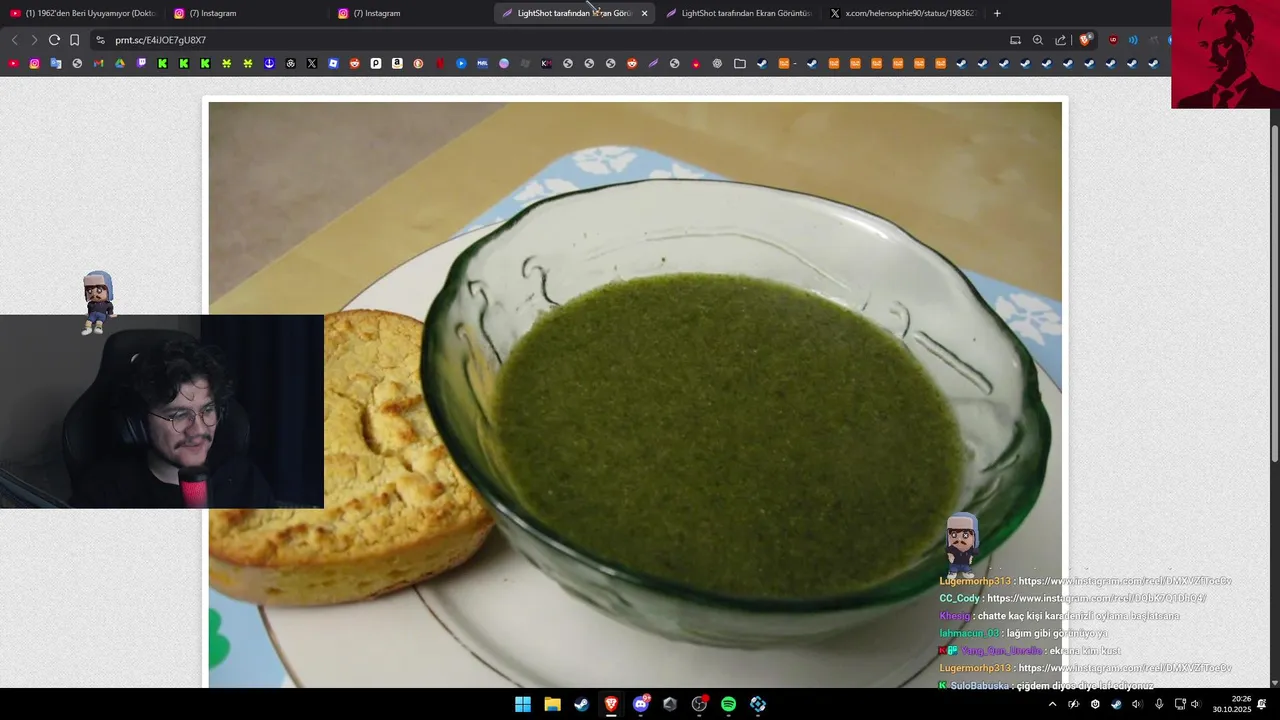Open the bookmarks folder icon
Viewport: 1280px width, 720px height.
tap(740, 64)
